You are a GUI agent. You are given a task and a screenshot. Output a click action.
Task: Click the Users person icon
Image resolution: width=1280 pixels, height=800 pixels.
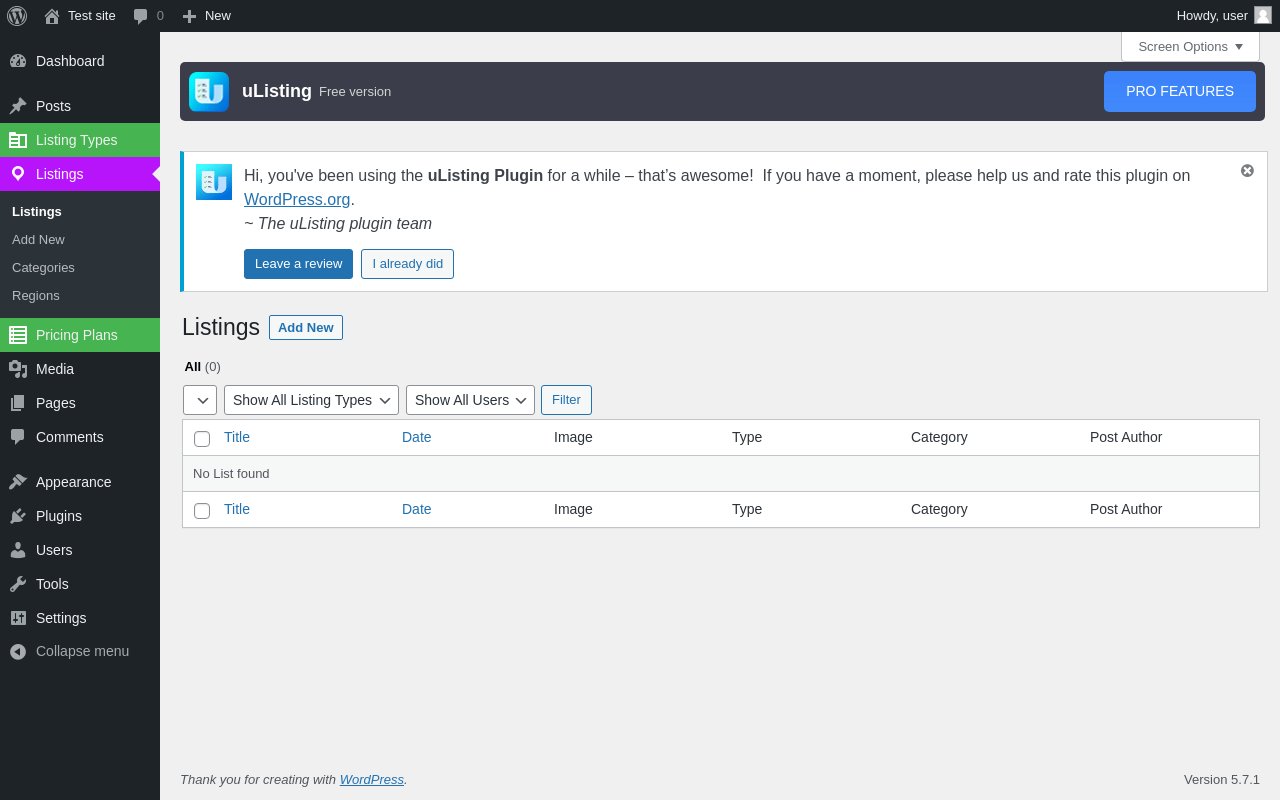[x=18, y=550]
